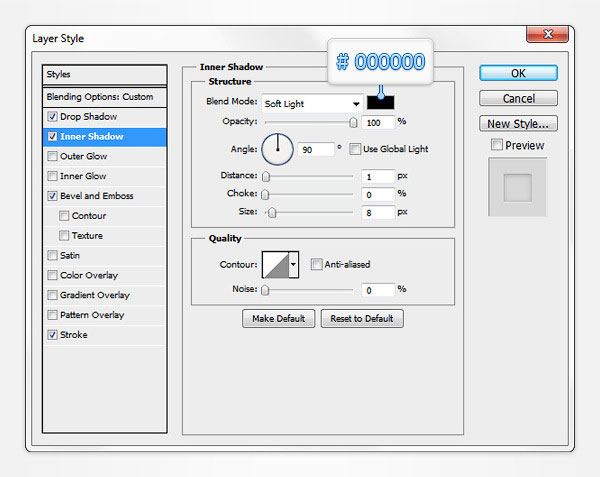
Task: Enable the Anti-aliased checkbox
Action: tap(316, 264)
